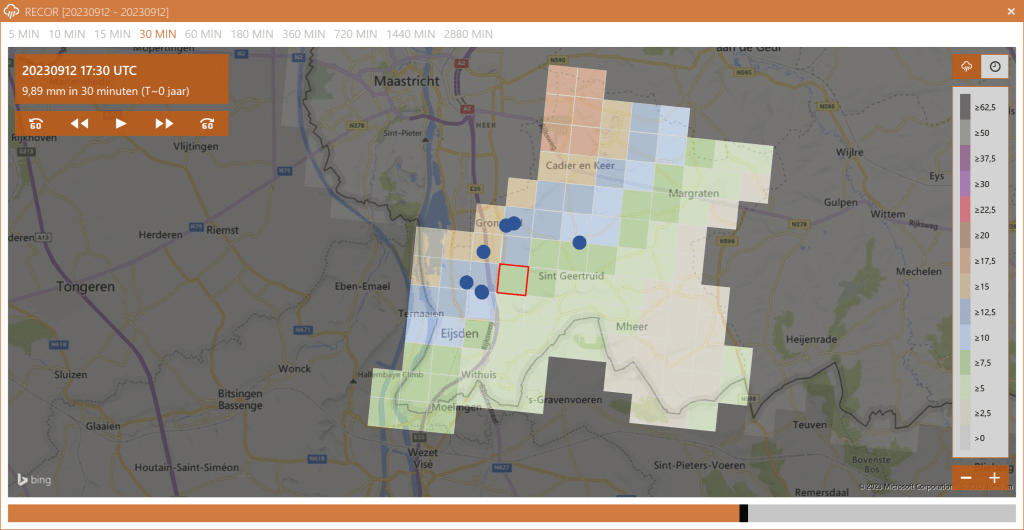Select the 5 MIN duration tab
Screen dimensions: 1024x530
coord(25,33)
